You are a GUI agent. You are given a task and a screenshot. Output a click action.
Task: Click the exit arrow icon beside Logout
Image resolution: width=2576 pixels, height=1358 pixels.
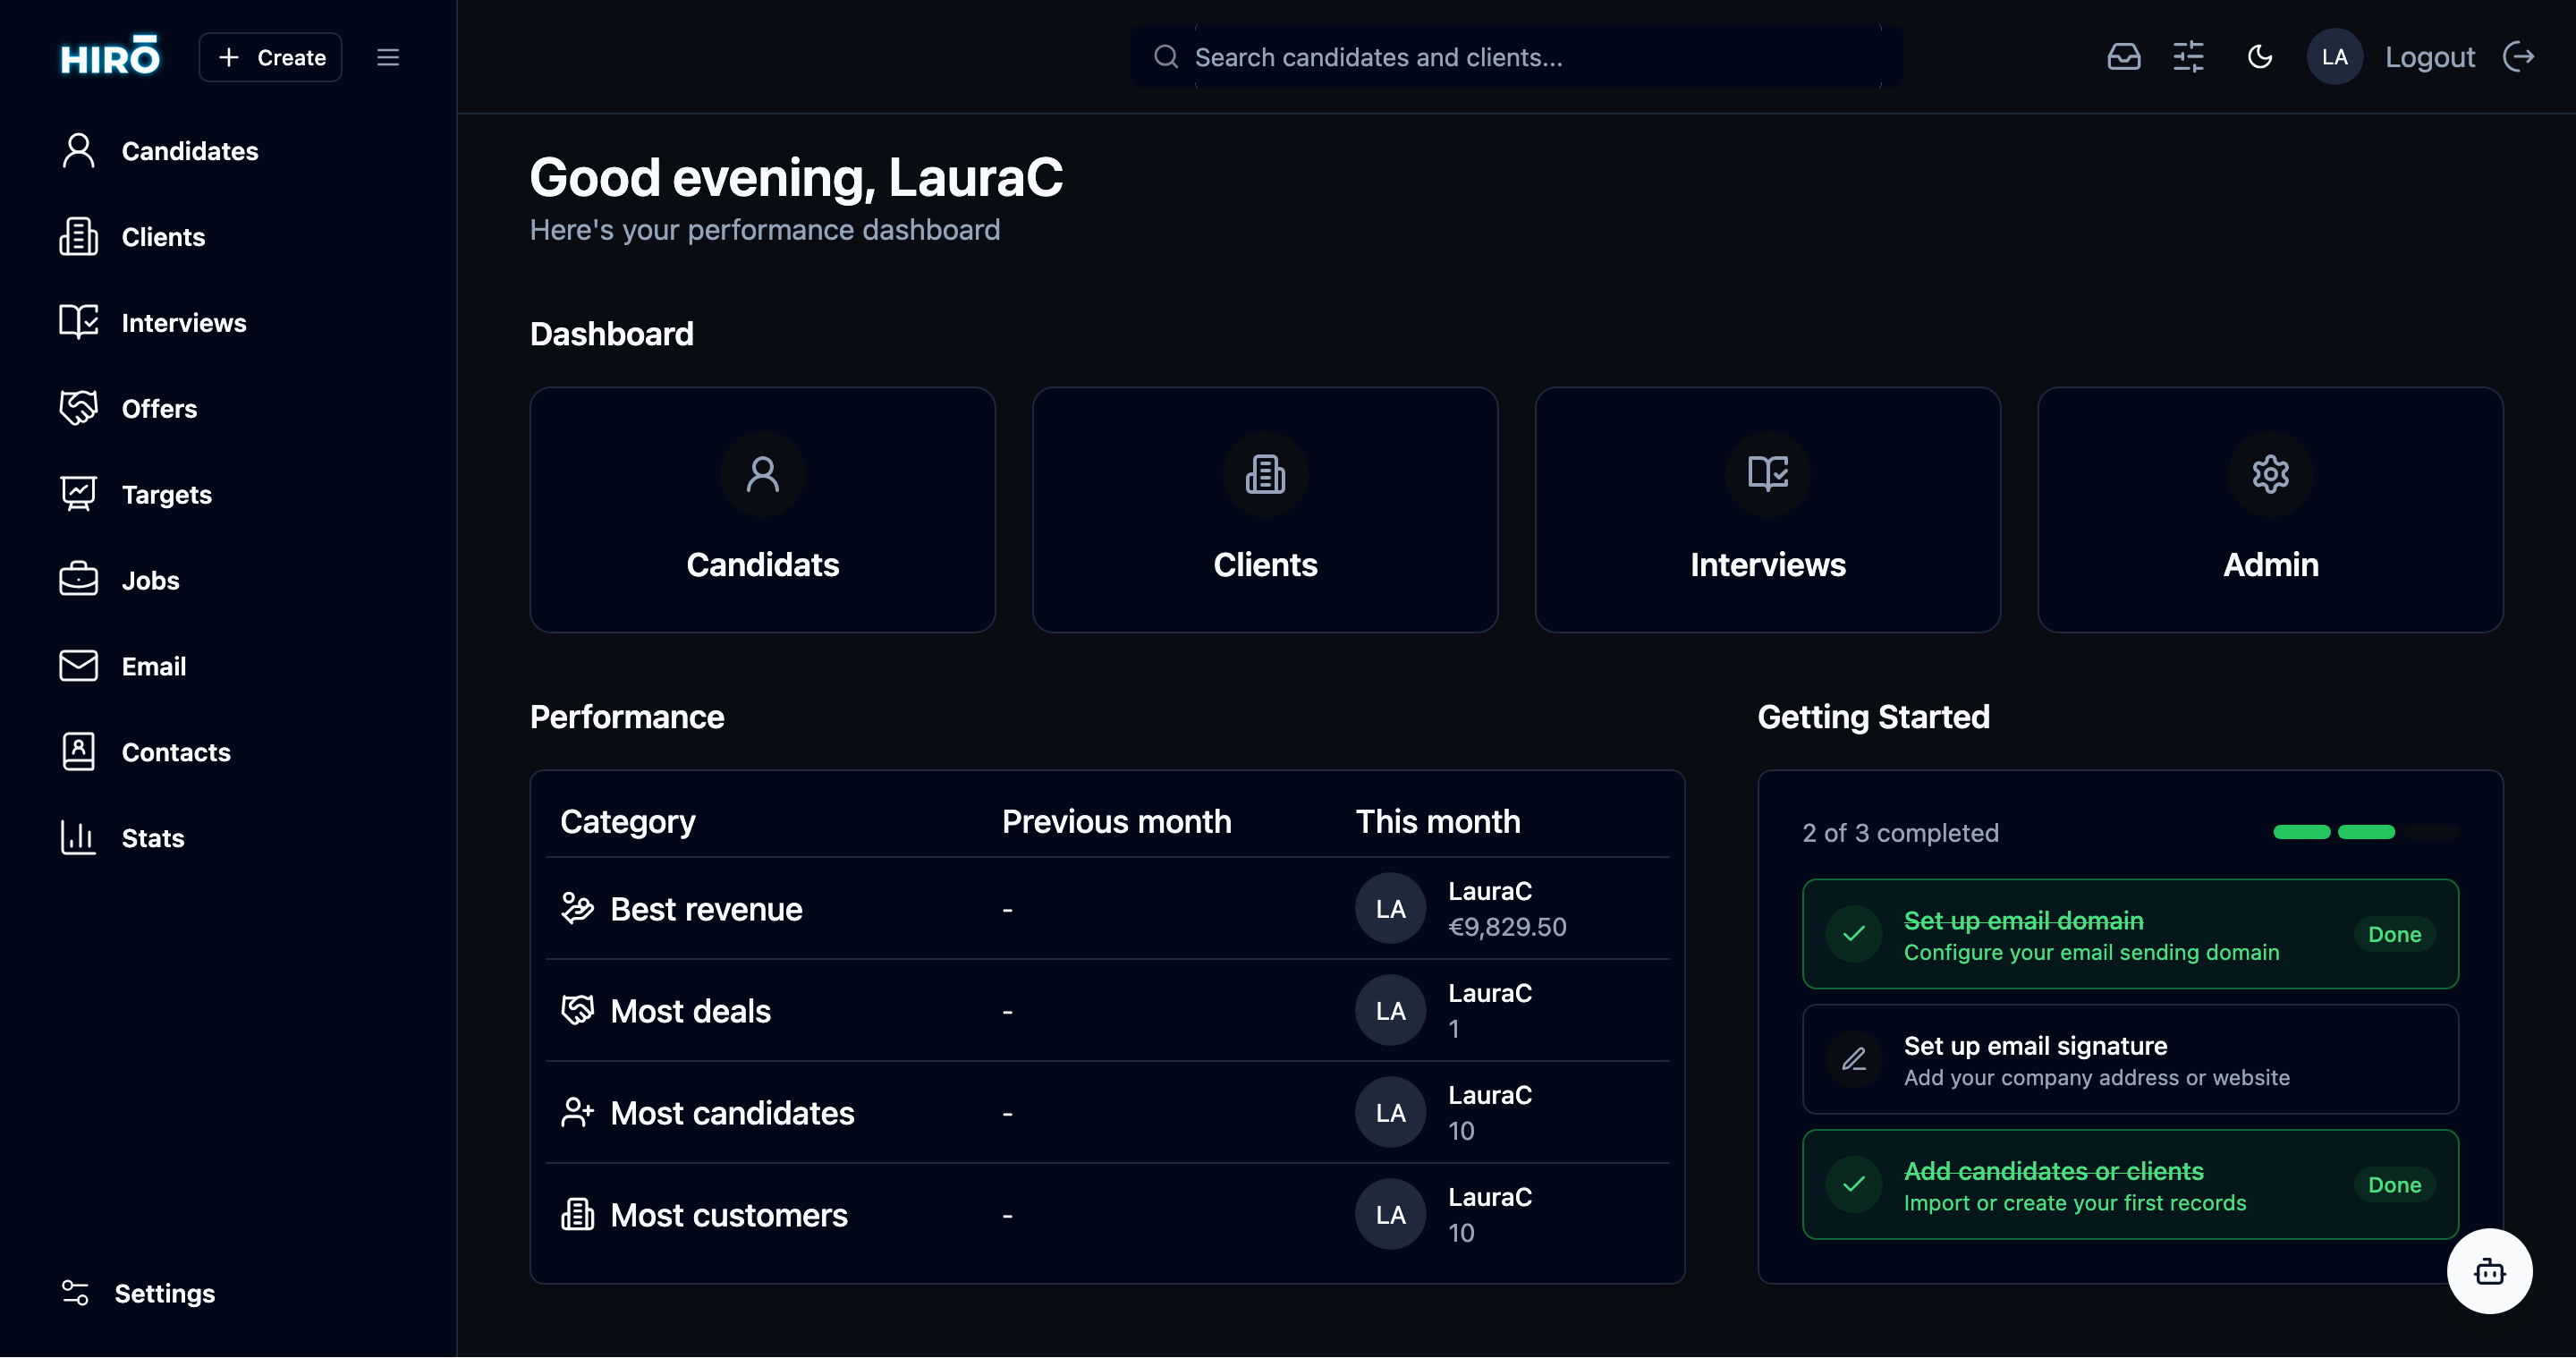(2520, 57)
